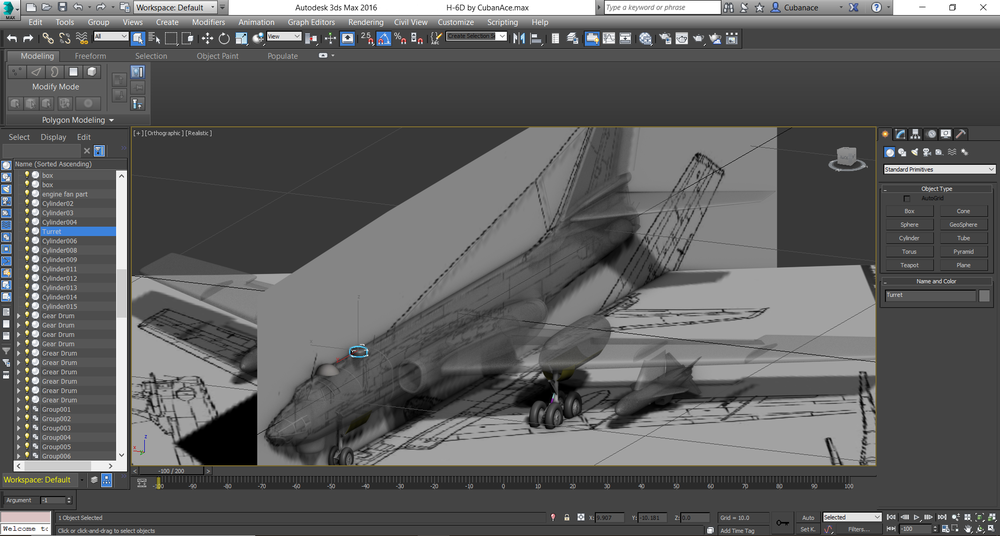The height and width of the screenshot is (536, 1000).
Task: Open the Hierarchy command panel tab
Action: [915, 134]
